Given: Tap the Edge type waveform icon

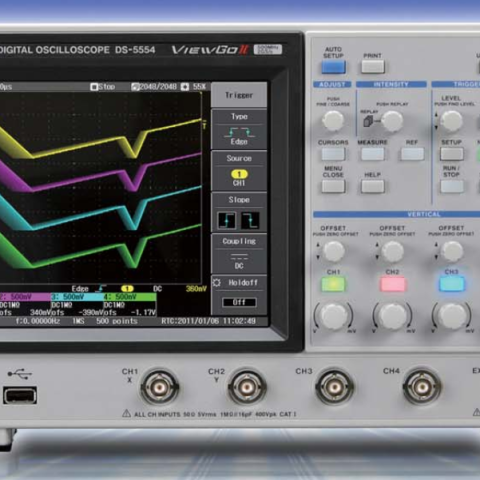Looking at the screenshot, I should [x=239, y=133].
